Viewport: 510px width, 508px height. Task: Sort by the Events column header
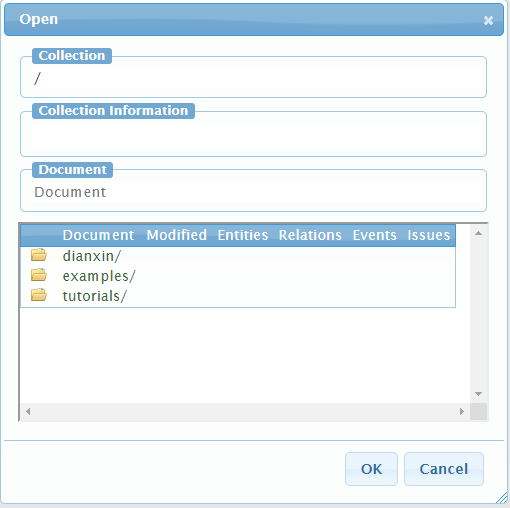click(x=375, y=235)
